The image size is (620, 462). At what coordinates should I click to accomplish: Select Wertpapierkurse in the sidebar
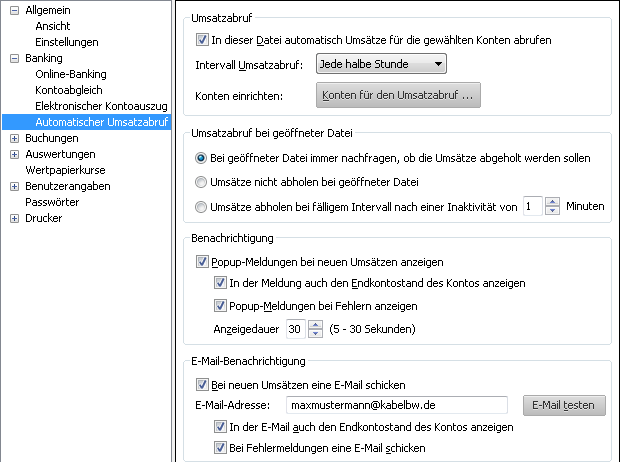click(x=65, y=170)
